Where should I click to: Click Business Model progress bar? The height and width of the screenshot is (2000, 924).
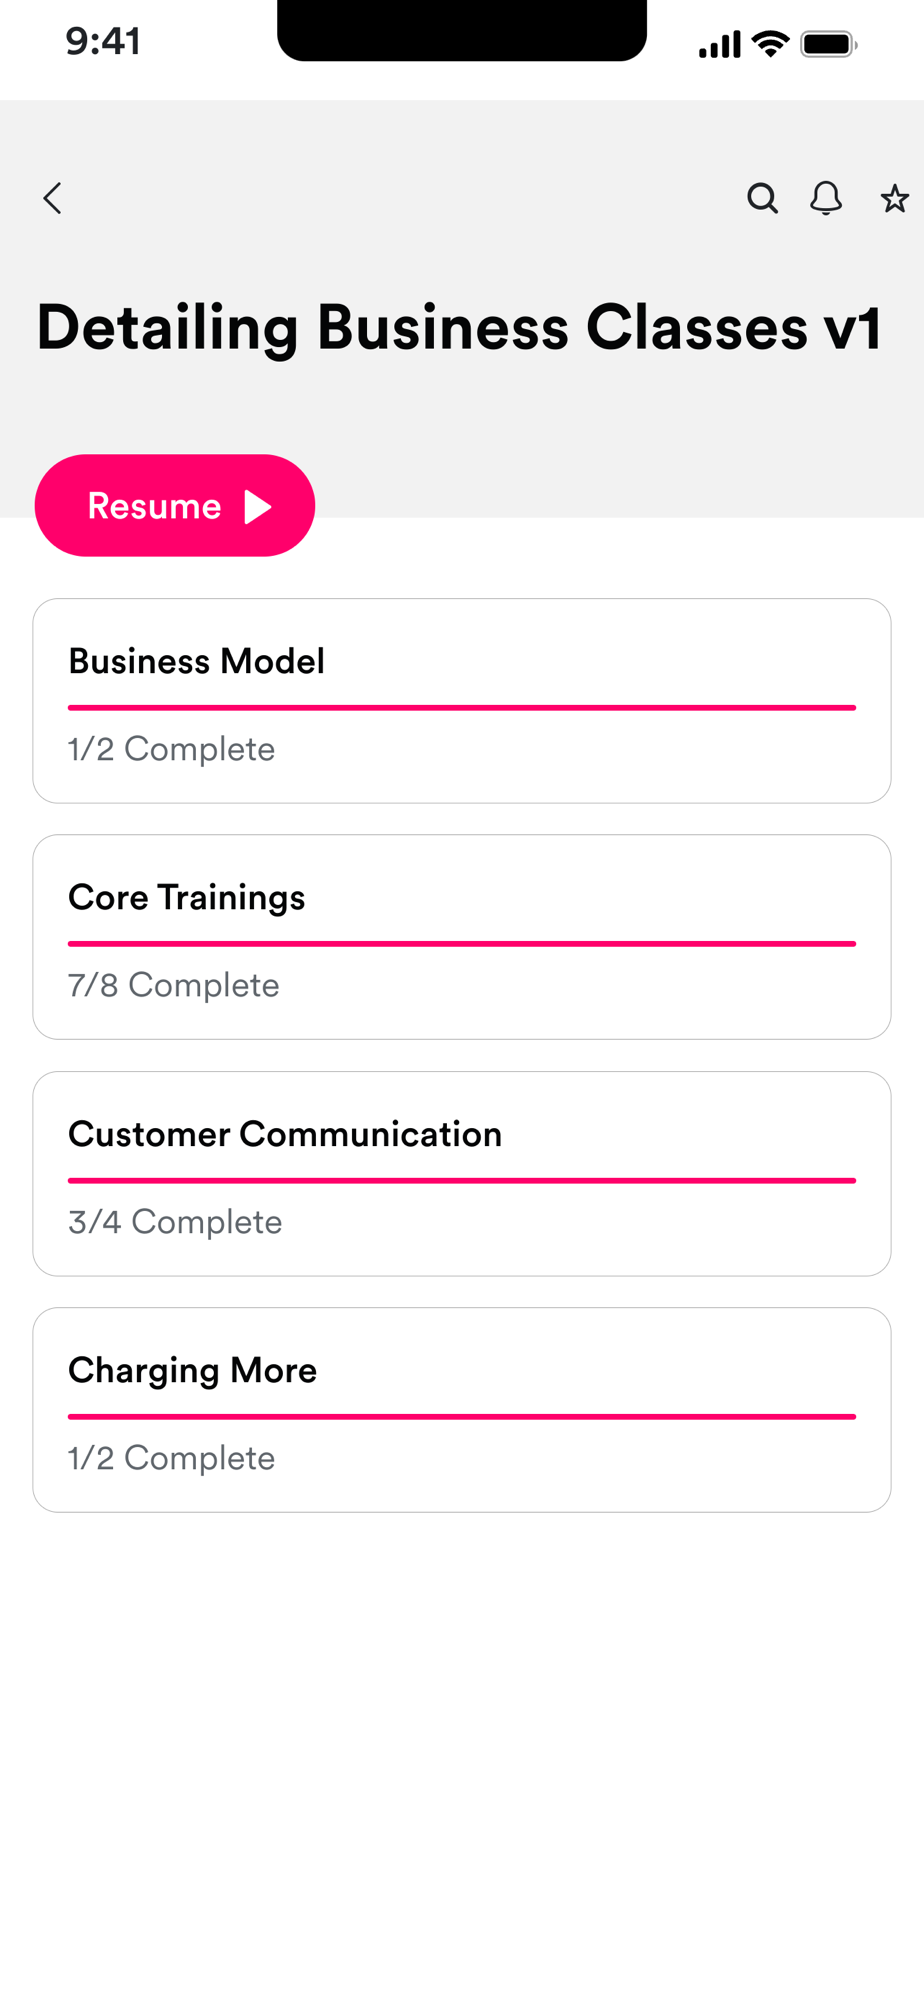462,707
